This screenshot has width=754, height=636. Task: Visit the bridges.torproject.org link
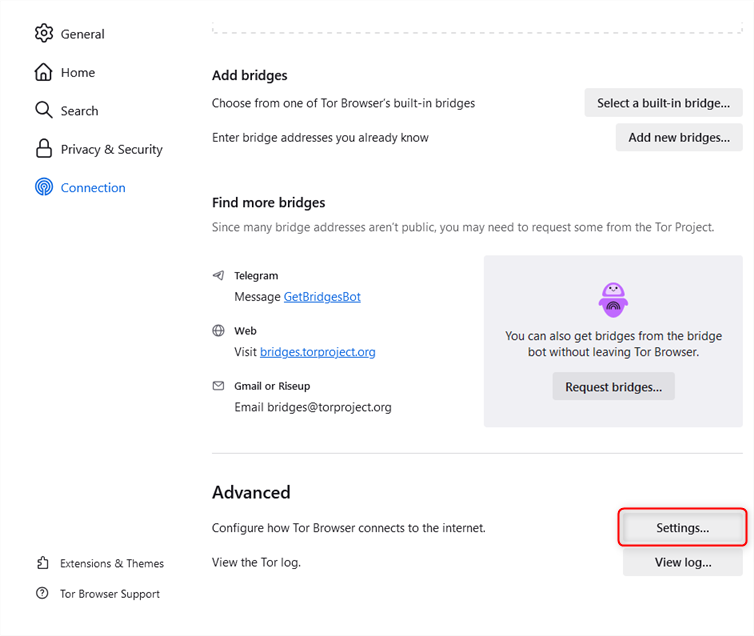tap(318, 352)
